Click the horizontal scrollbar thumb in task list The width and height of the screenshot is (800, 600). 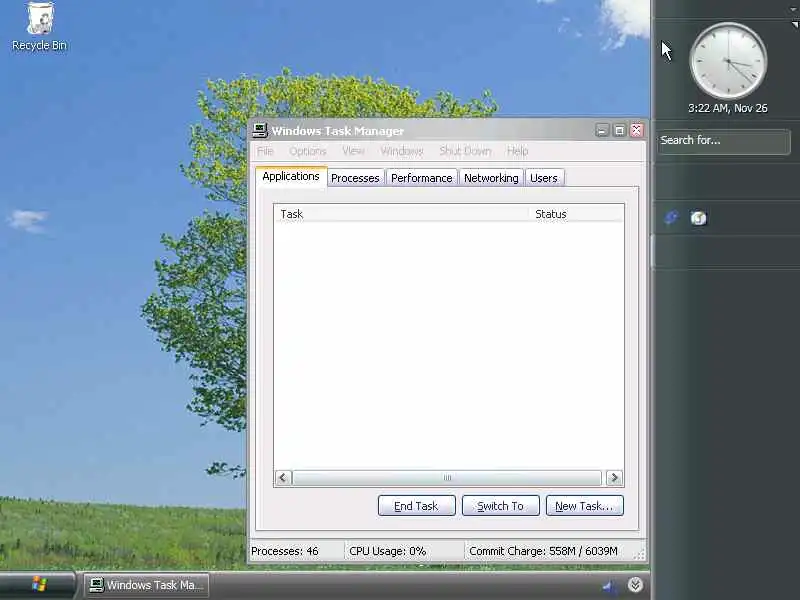coord(447,478)
